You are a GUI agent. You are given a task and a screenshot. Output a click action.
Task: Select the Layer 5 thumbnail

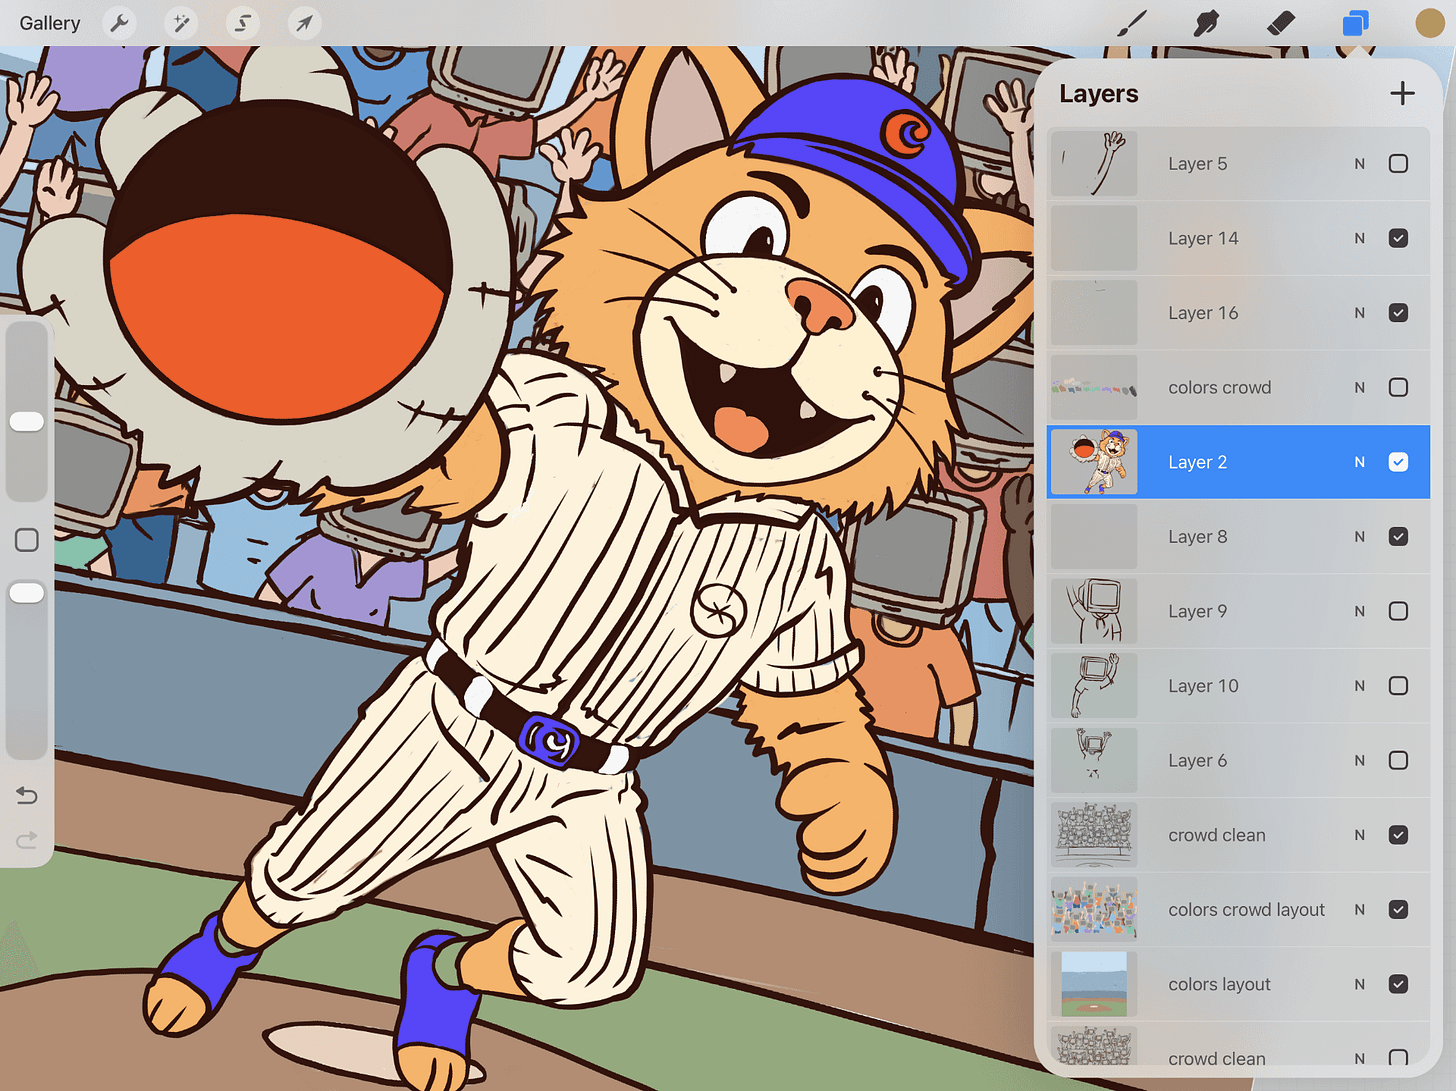click(1094, 163)
